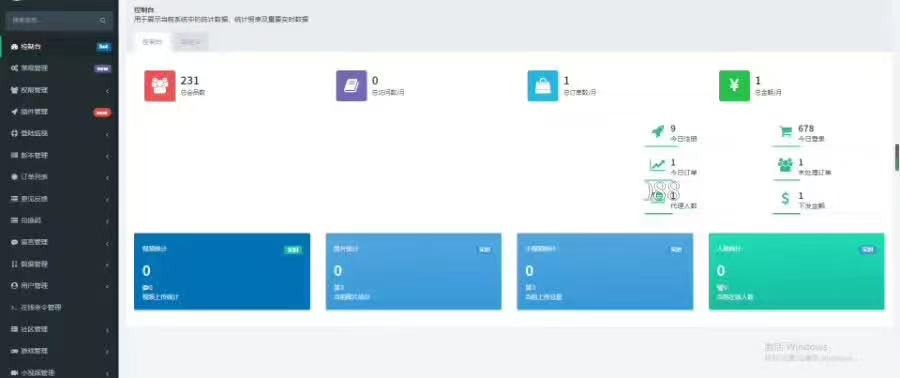Click the dashboard gauge icon beside 控制台

[14, 46]
